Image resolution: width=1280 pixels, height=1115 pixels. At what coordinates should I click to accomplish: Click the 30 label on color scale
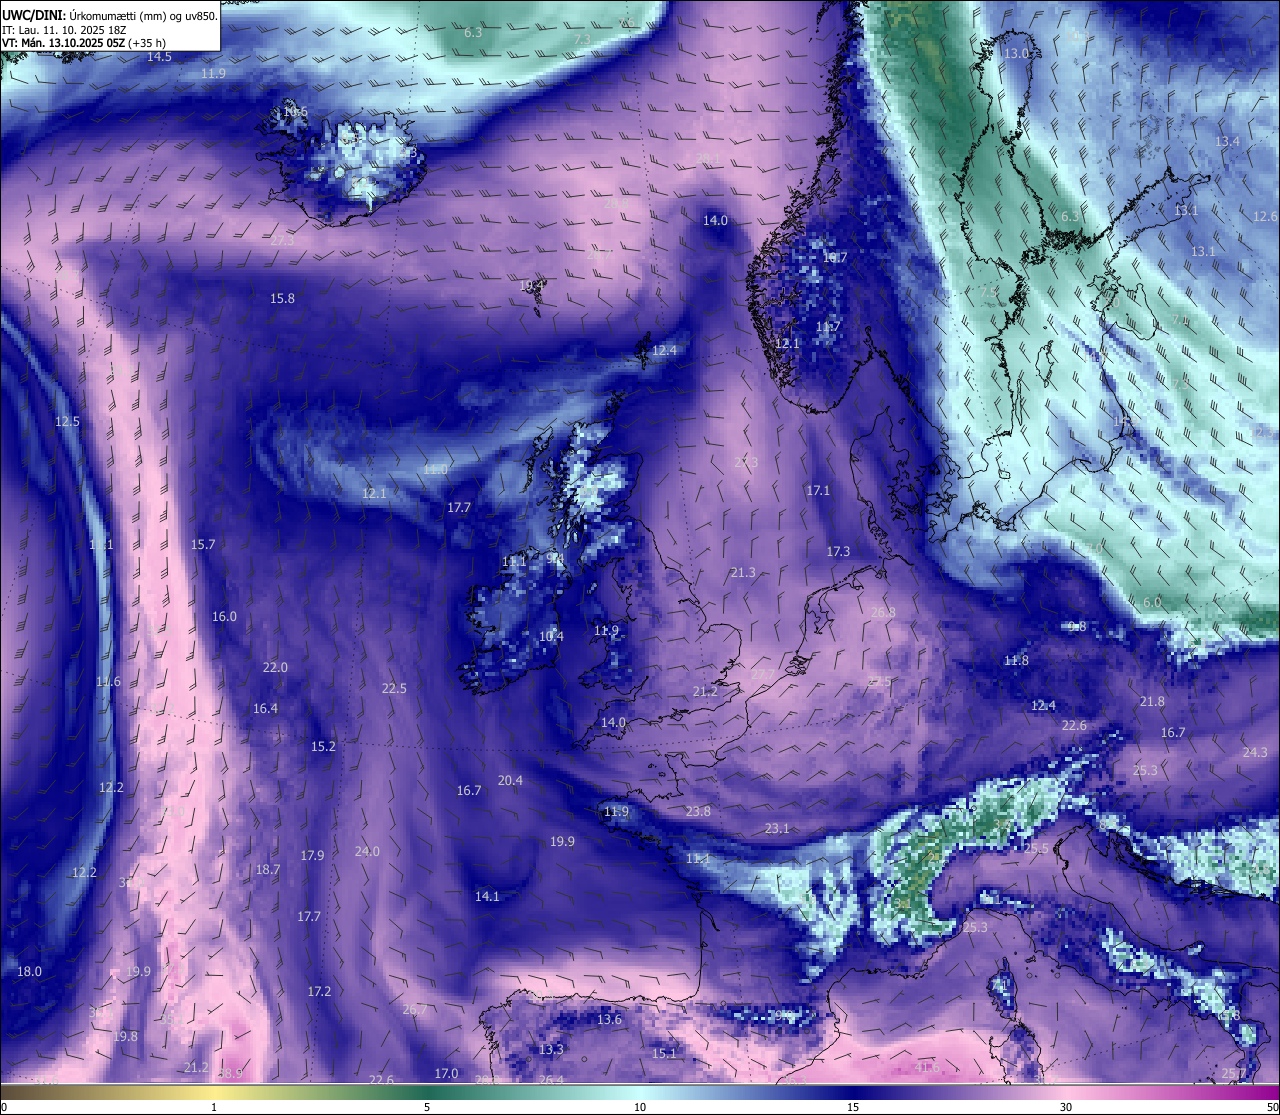pyautogui.click(x=1066, y=1107)
